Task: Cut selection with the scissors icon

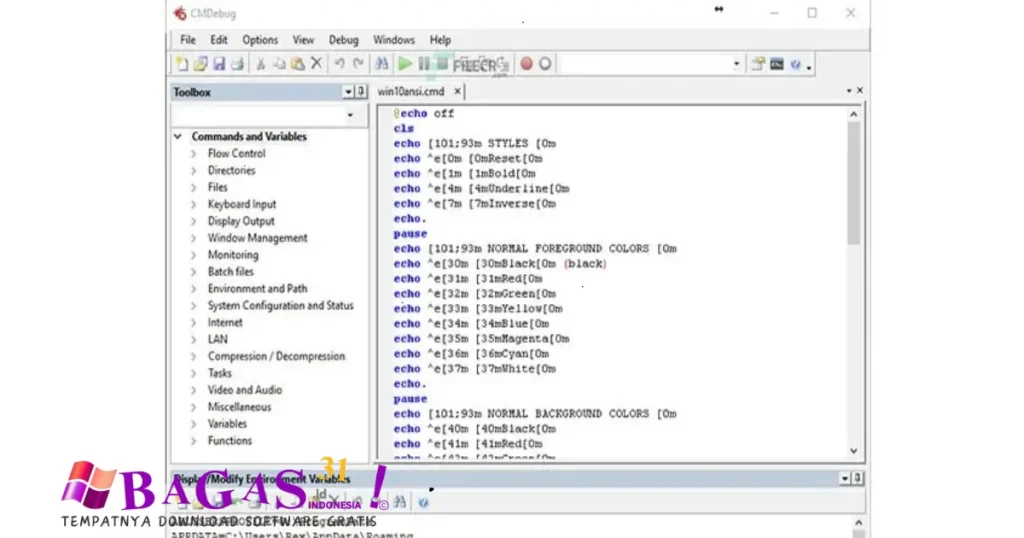Action: (x=260, y=64)
